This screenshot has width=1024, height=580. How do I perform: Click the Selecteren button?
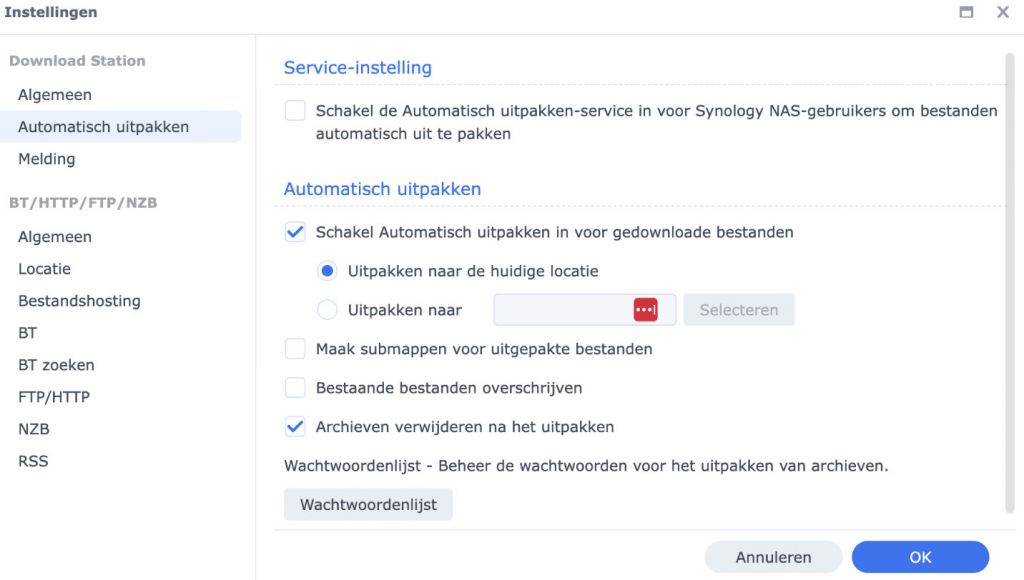pos(738,310)
